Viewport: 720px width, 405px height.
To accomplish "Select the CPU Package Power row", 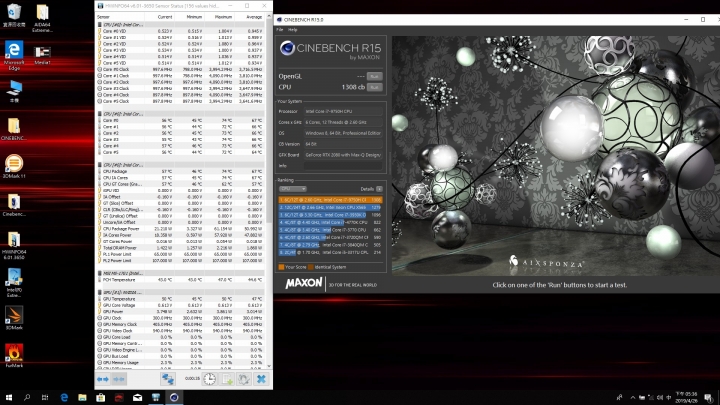I will 180,229.
